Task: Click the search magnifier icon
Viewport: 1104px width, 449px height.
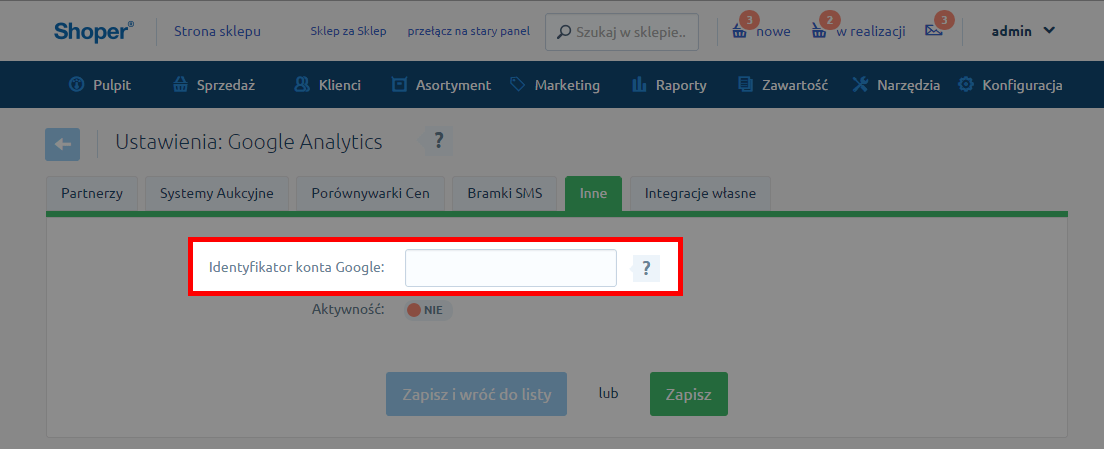Action: coord(564,32)
